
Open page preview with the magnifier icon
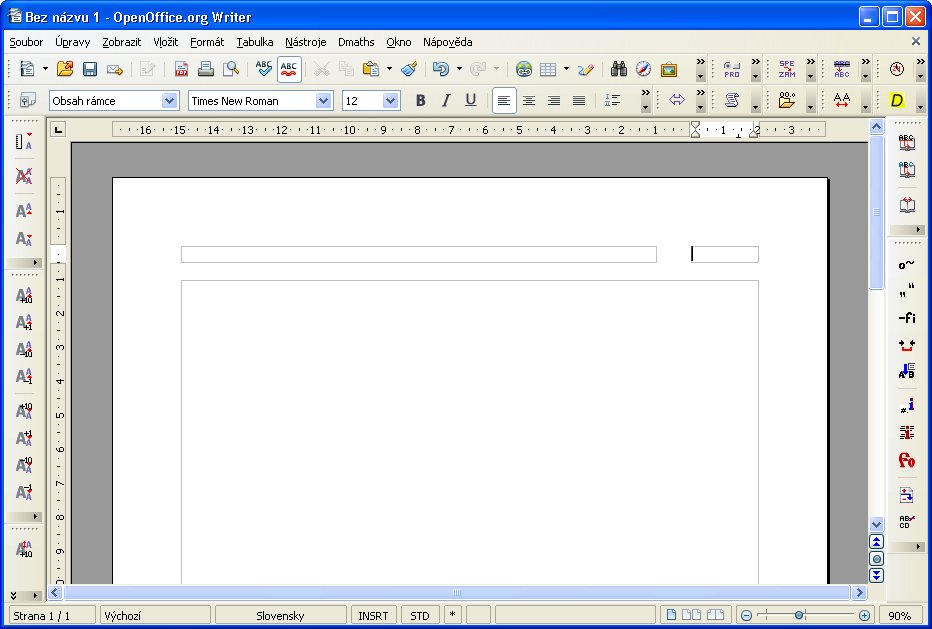tap(231, 69)
